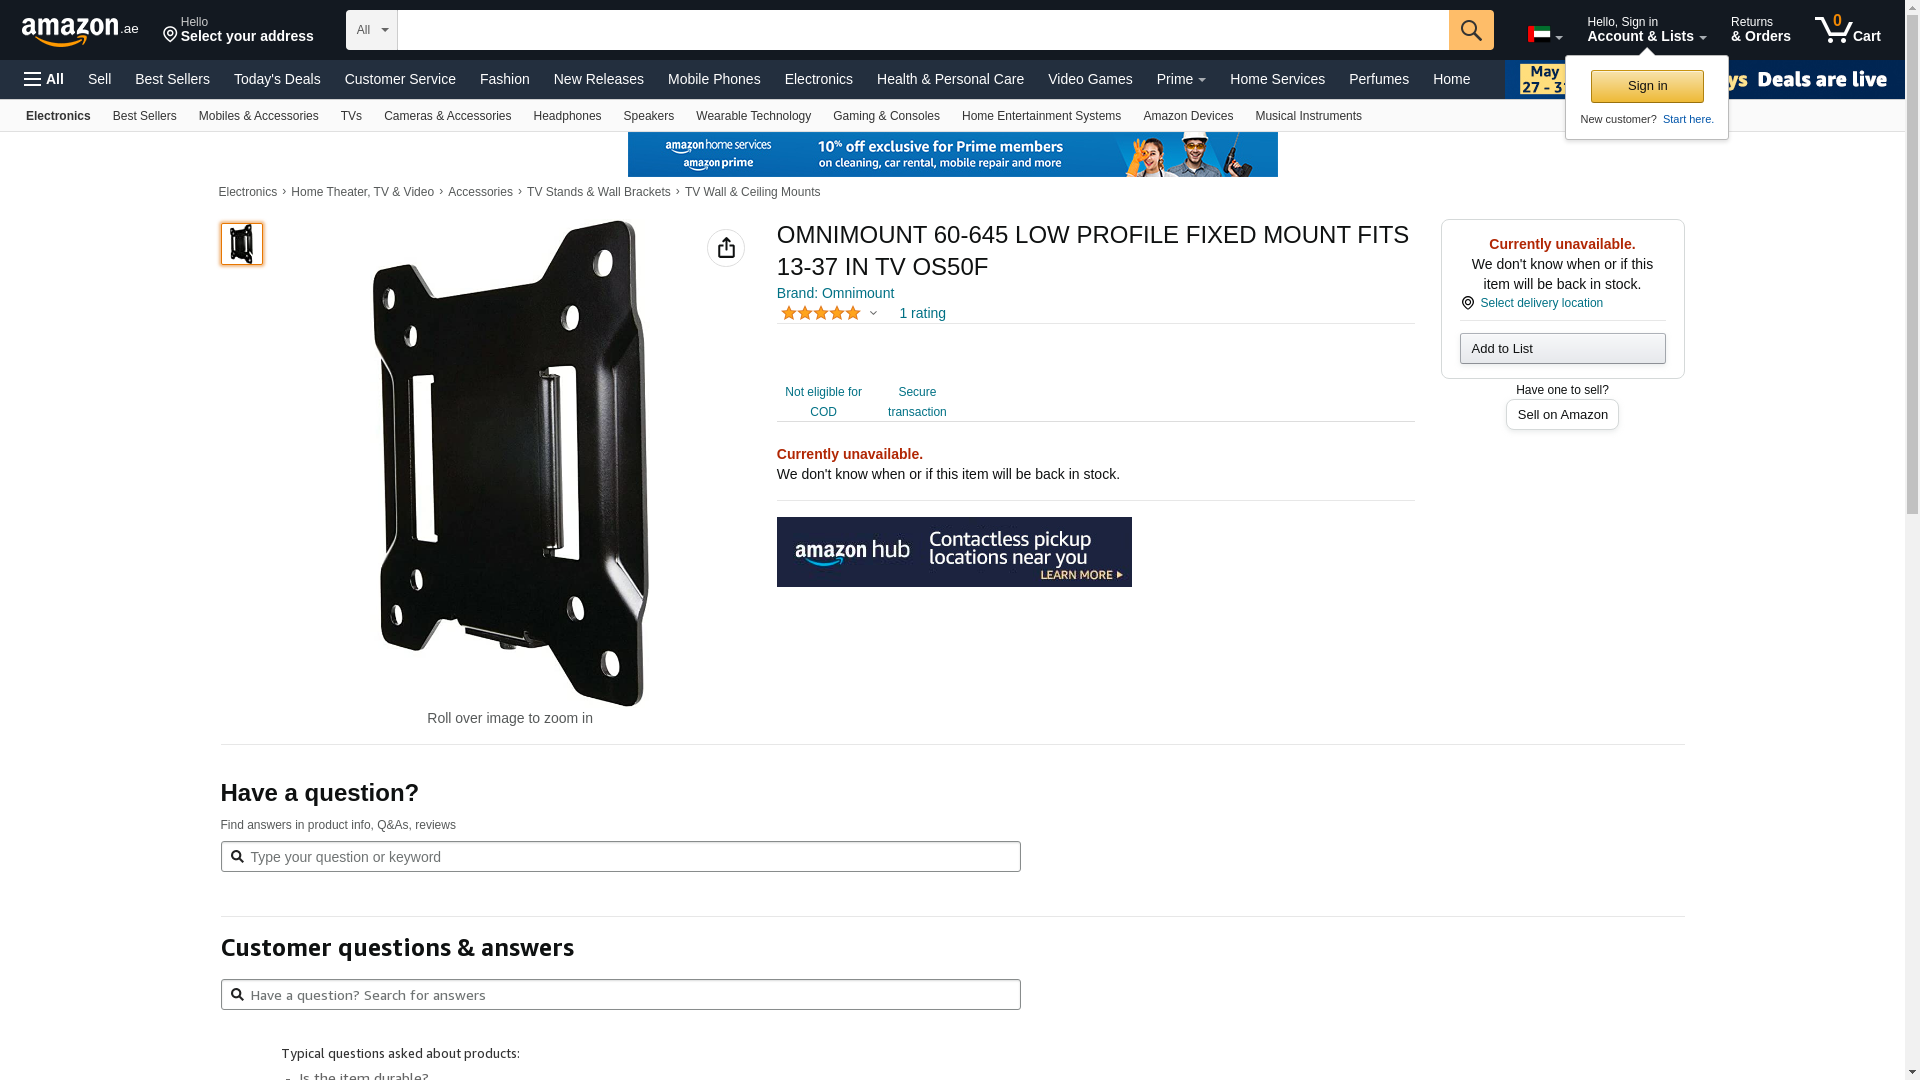Expand the Prime menu dropdown
The height and width of the screenshot is (1080, 1920).
pos(1181,79)
